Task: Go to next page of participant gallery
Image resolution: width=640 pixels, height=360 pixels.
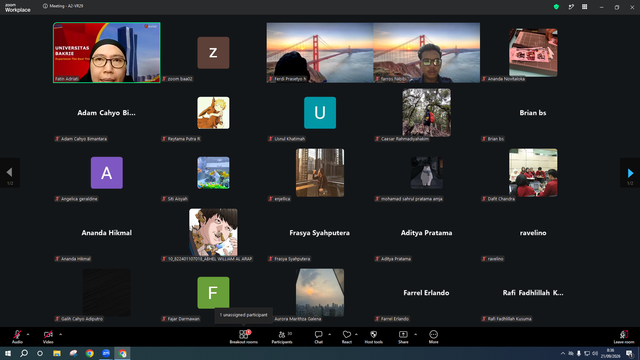Action: coord(630,173)
